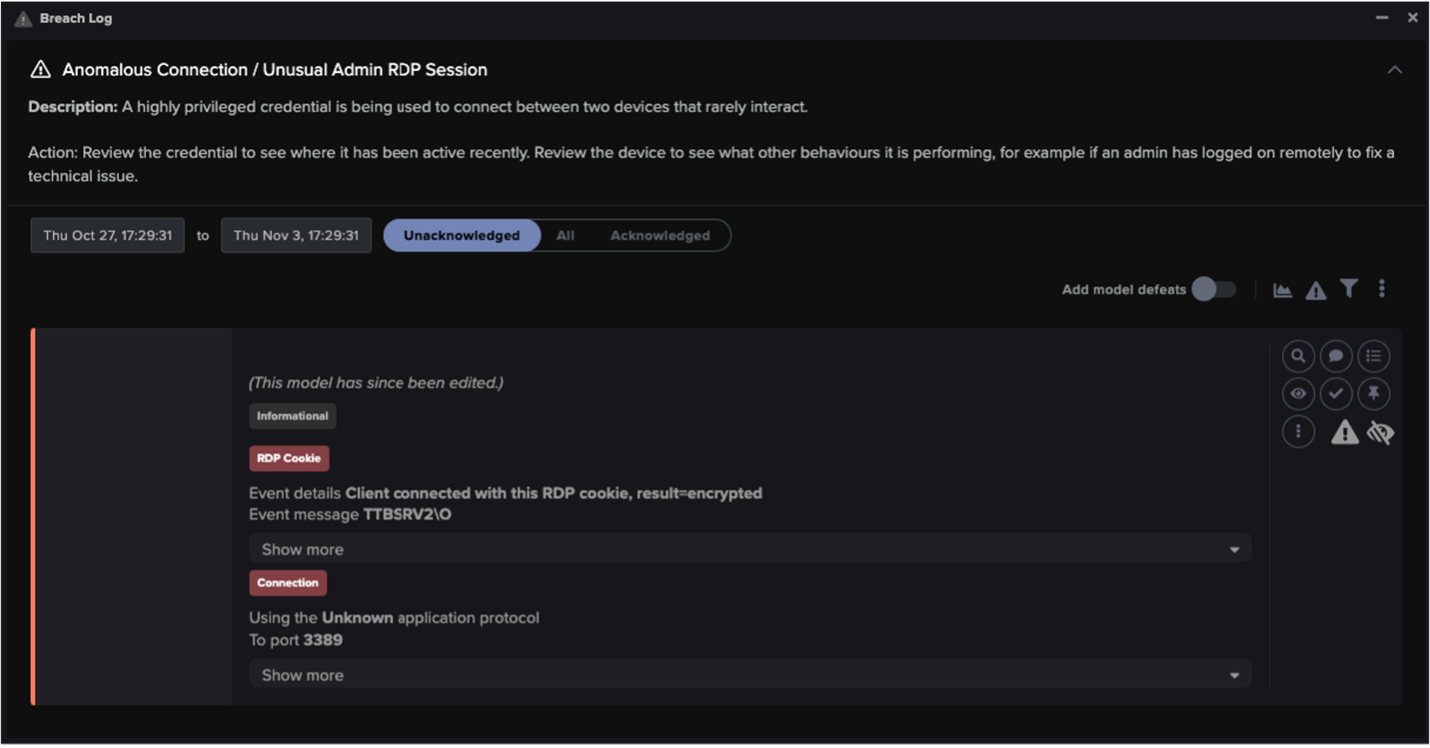
Task: Open the magnifying glass search icon on the breach entry
Action: pyautogui.click(x=1298, y=355)
